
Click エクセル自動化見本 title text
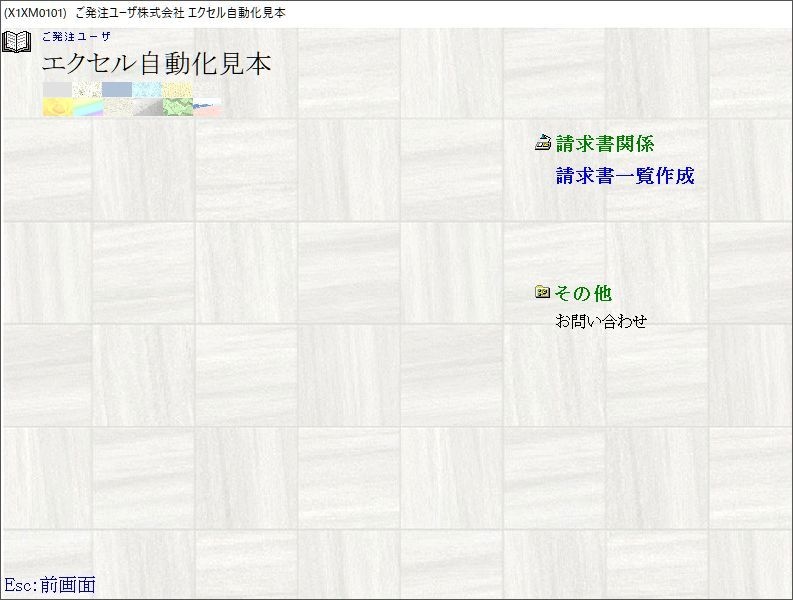coord(156,63)
